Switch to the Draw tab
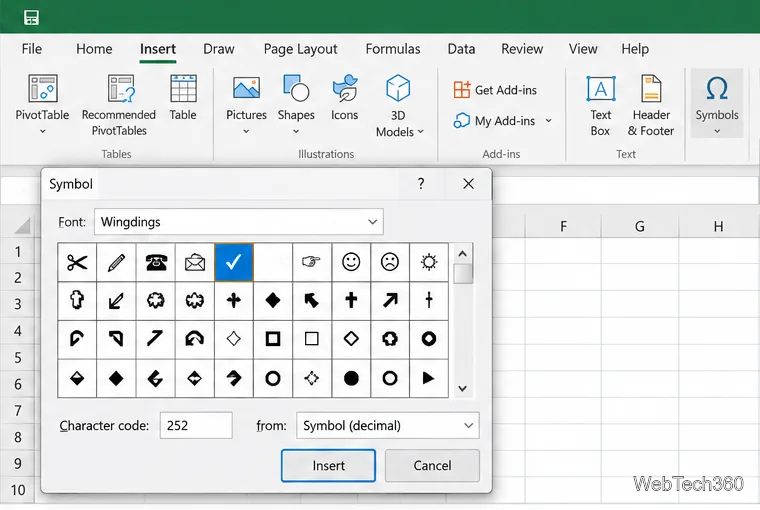 [219, 49]
